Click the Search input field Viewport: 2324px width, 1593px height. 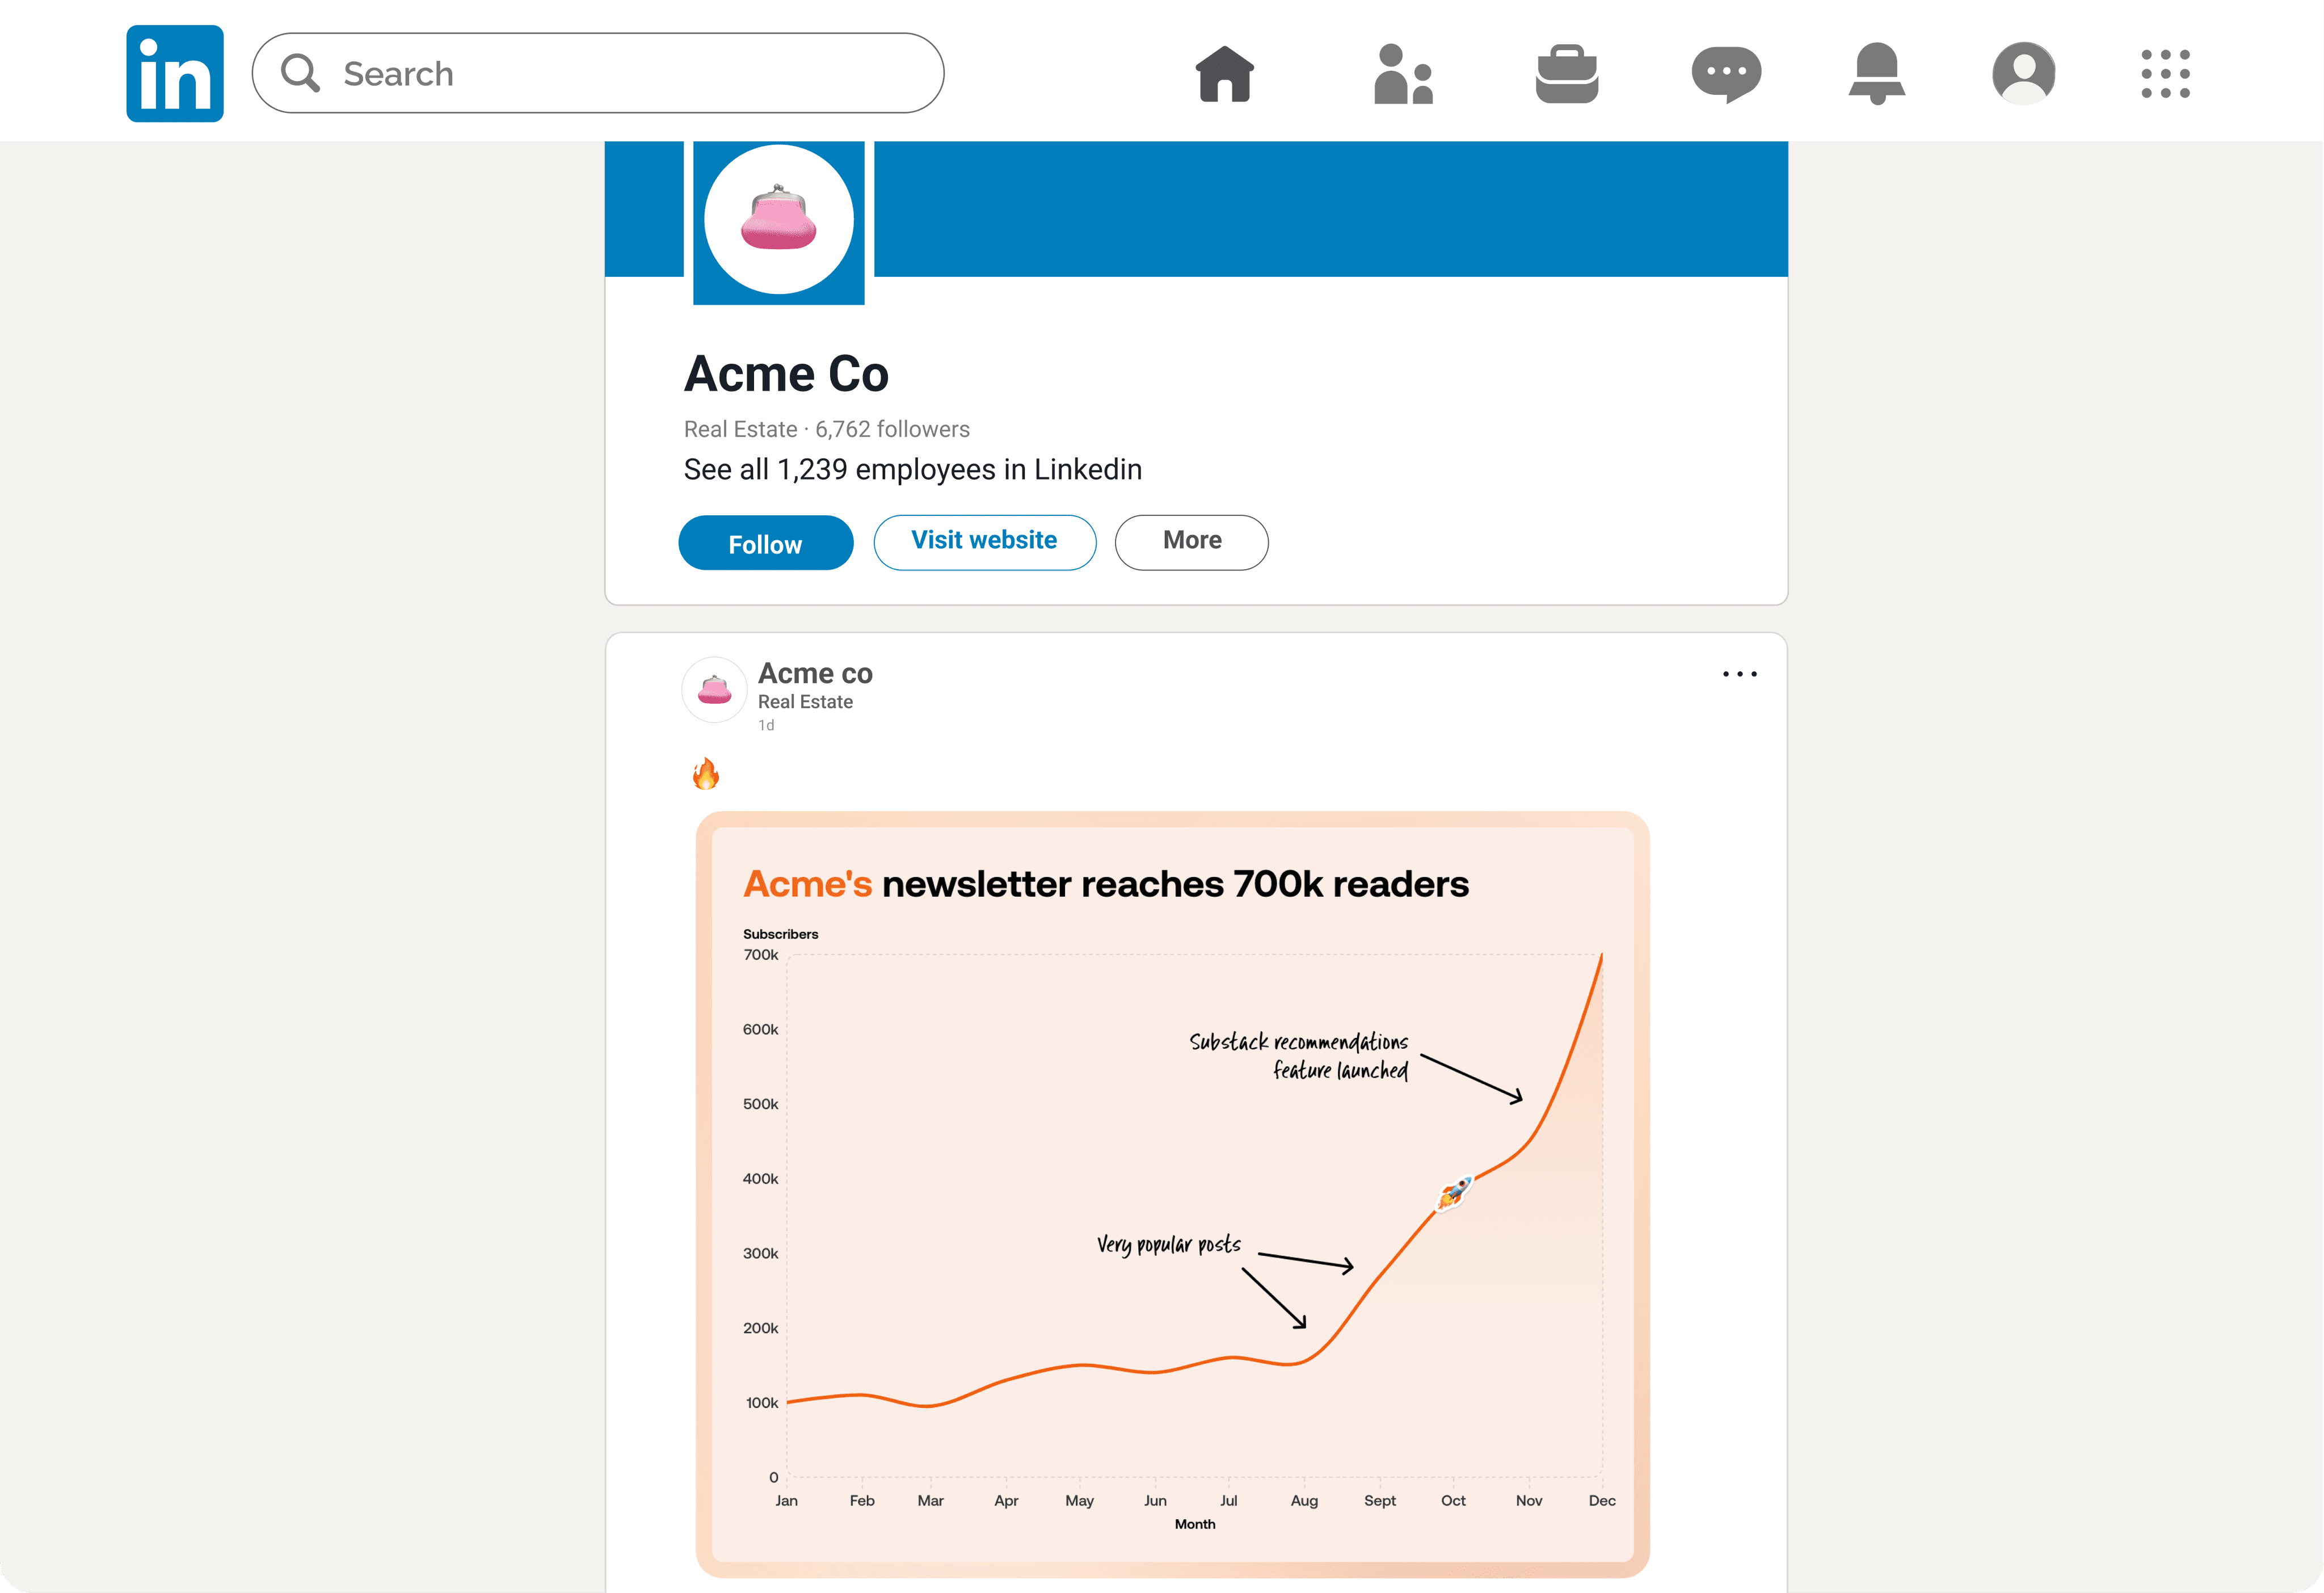[600, 73]
